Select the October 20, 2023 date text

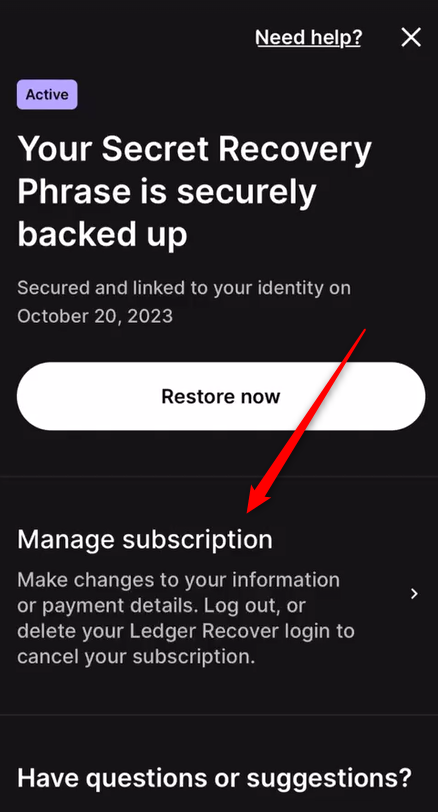(x=95, y=316)
